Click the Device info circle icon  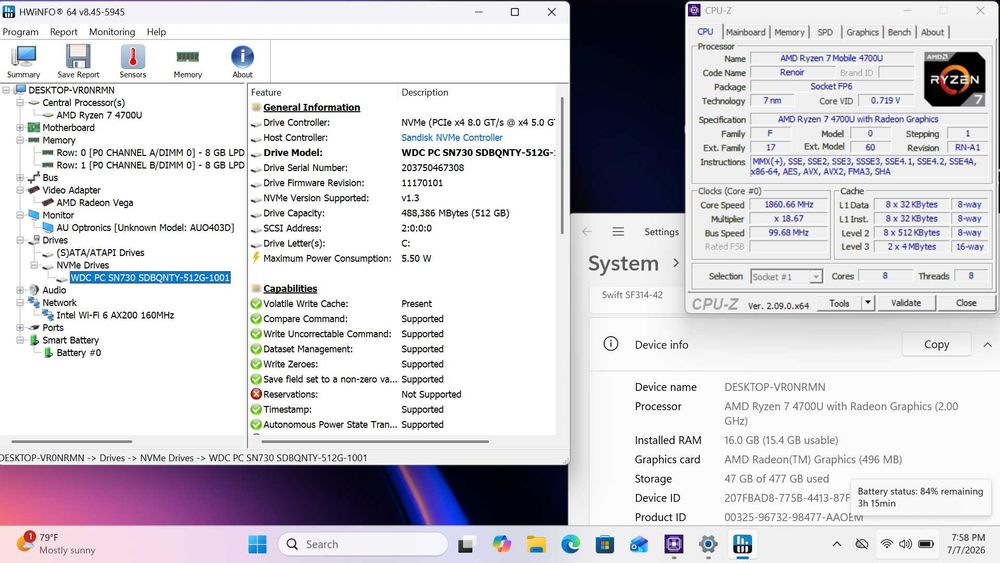tap(610, 344)
